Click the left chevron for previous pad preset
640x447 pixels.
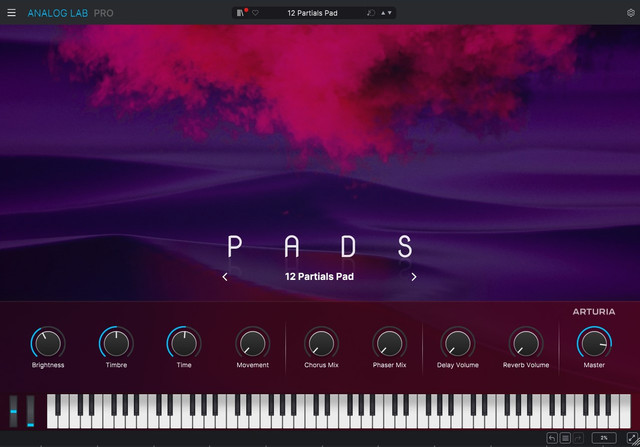tap(225, 277)
